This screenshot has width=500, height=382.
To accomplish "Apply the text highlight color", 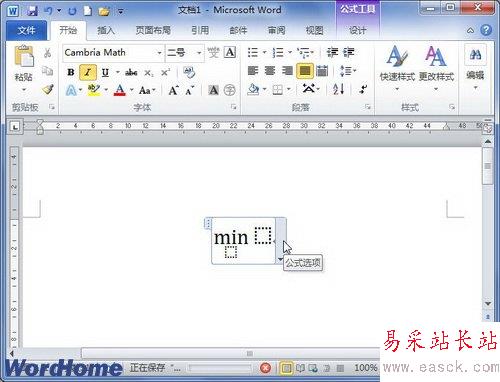I will (94, 90).
